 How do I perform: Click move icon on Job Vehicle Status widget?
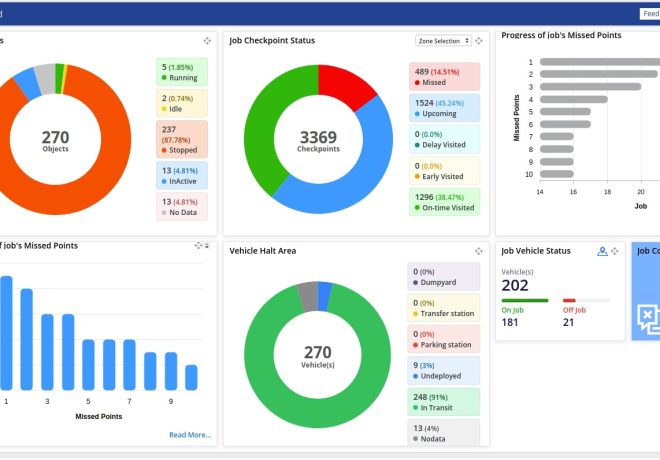(615, 251)
